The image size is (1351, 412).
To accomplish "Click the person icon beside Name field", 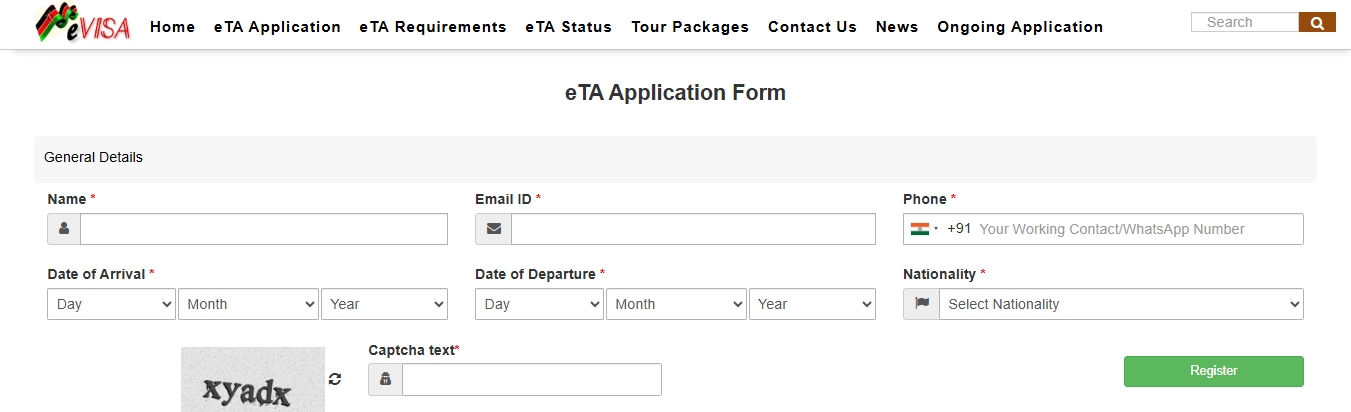I will pyautogui.click(x=64, y=229).
